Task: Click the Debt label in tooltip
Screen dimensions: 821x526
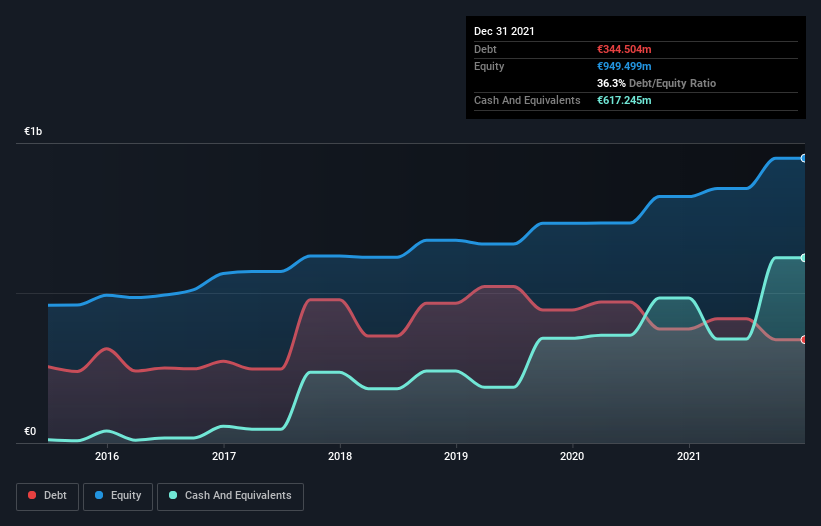Action: pos(485,49)
